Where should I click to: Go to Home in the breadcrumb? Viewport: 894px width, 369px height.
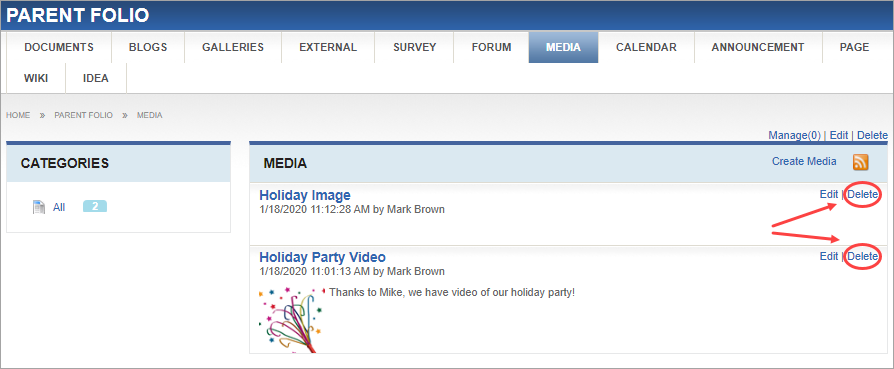(x=18, y=115)
